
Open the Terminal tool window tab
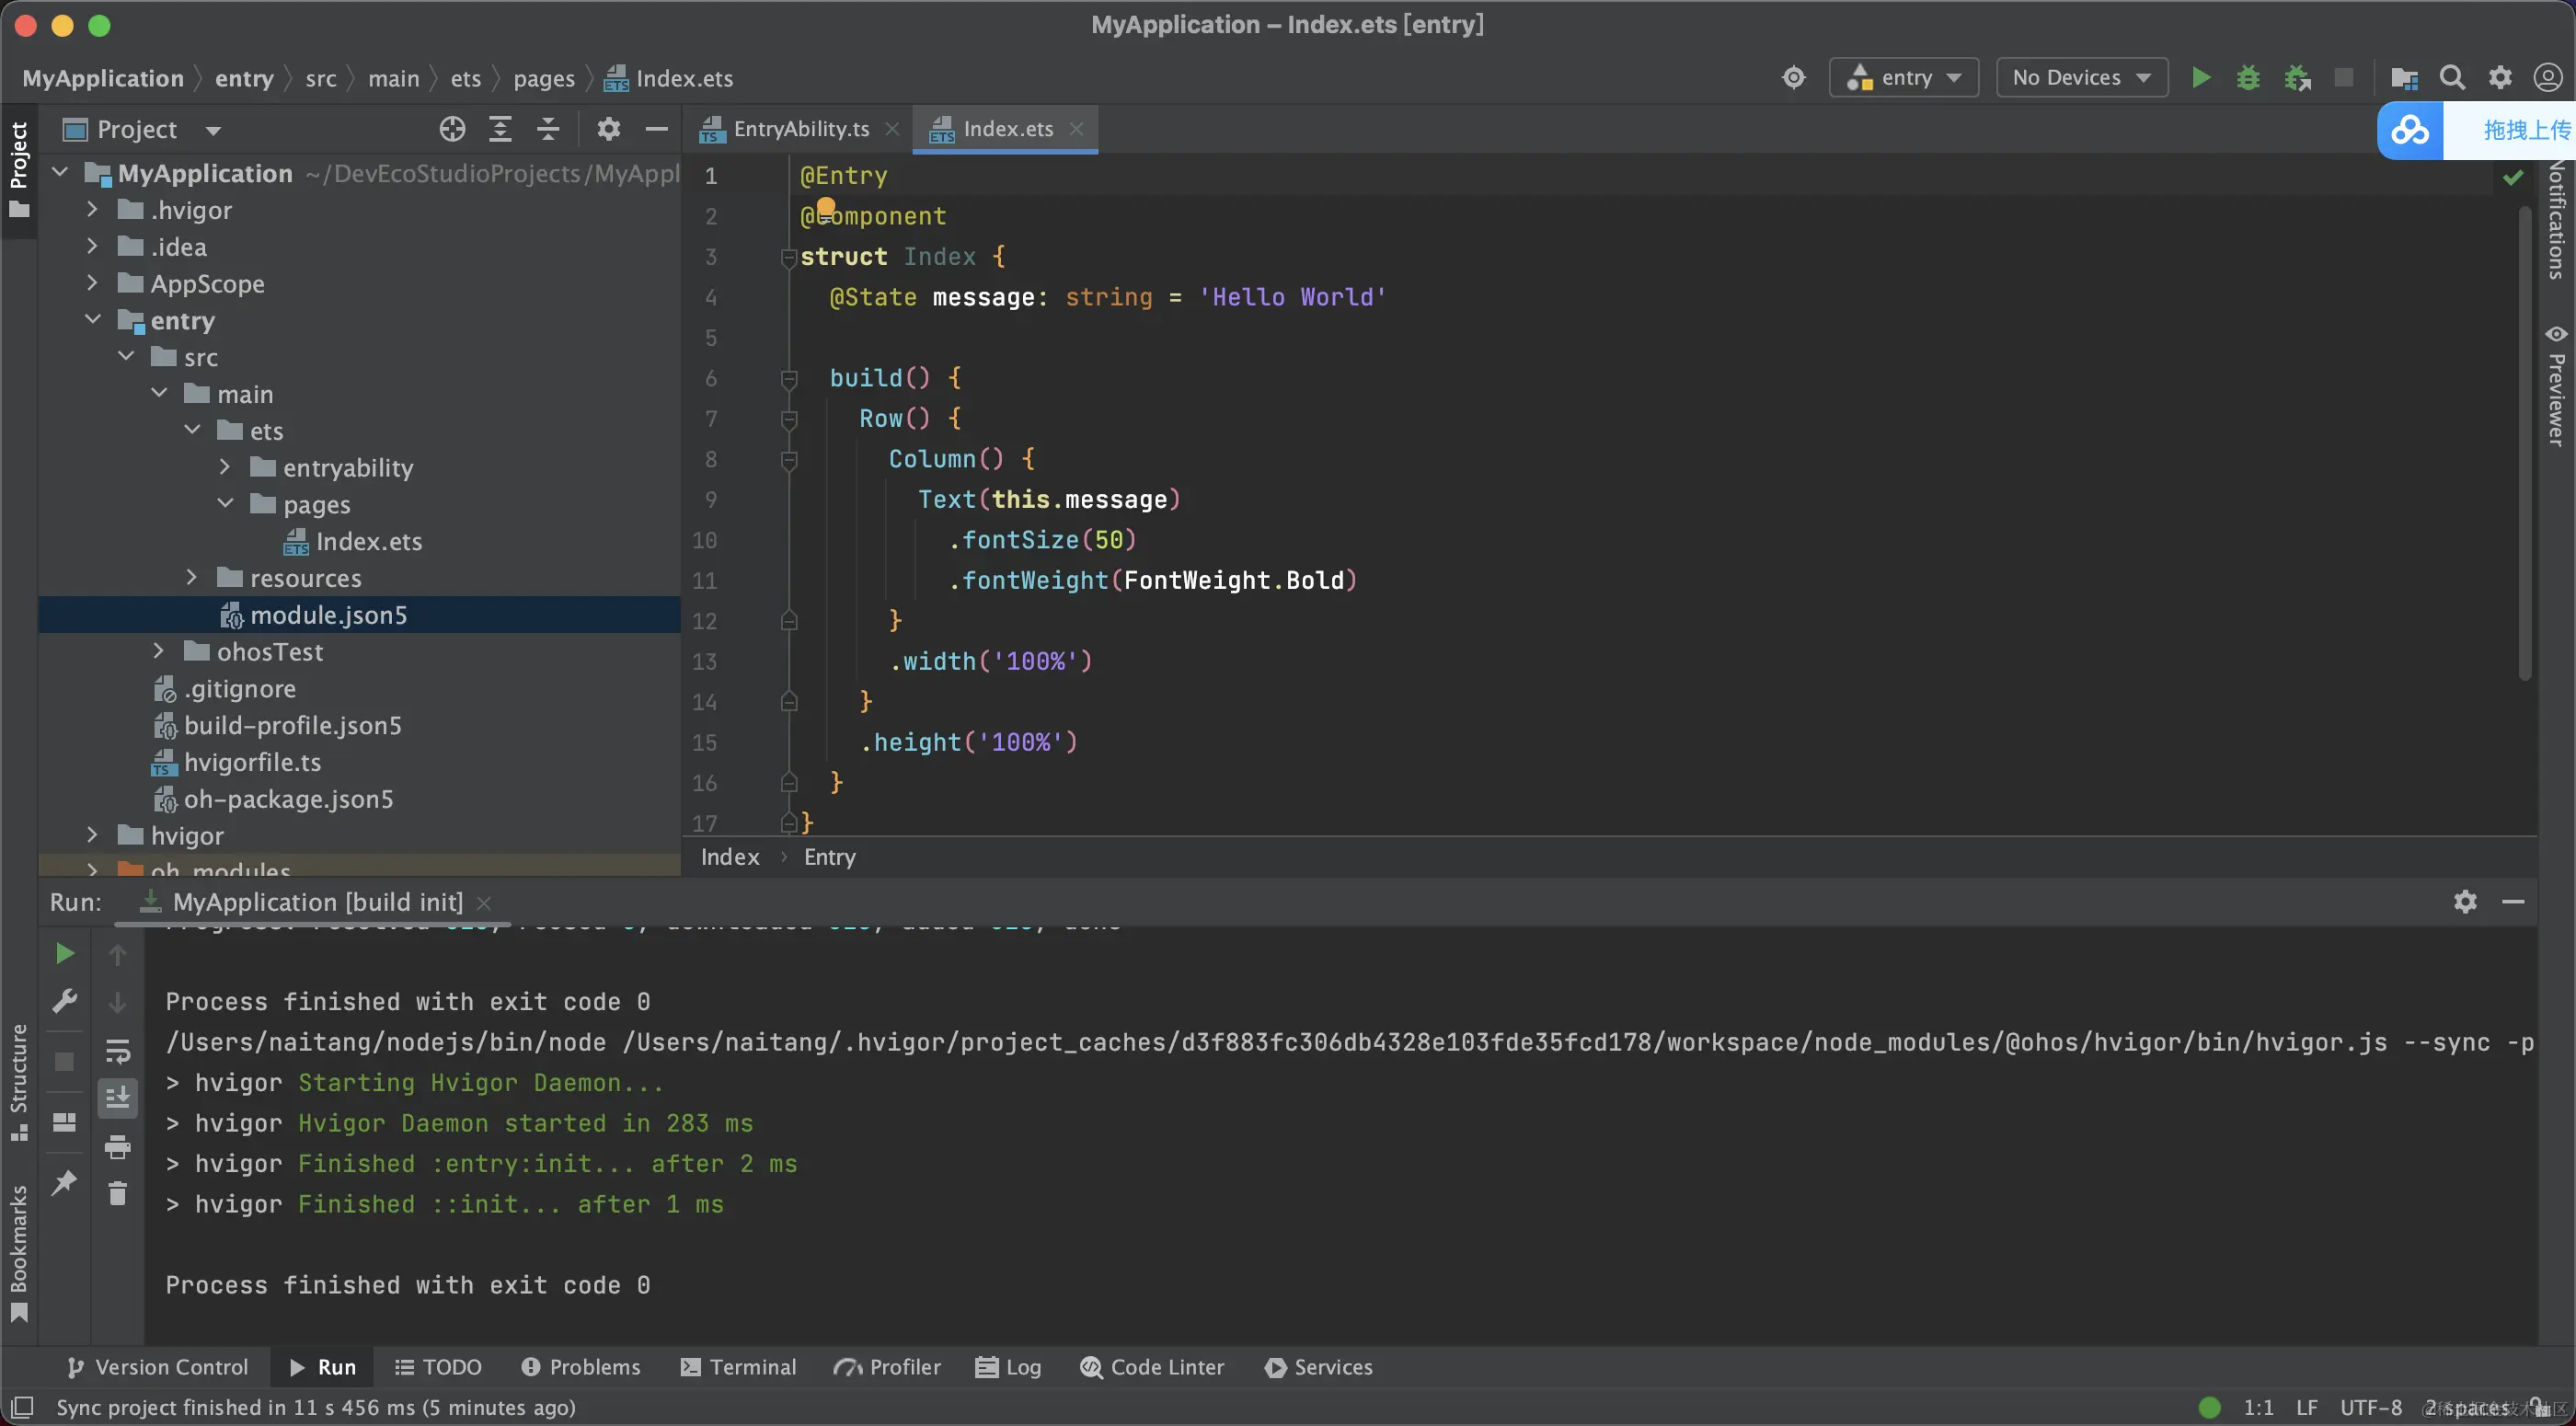click(x=739, y=1367)
